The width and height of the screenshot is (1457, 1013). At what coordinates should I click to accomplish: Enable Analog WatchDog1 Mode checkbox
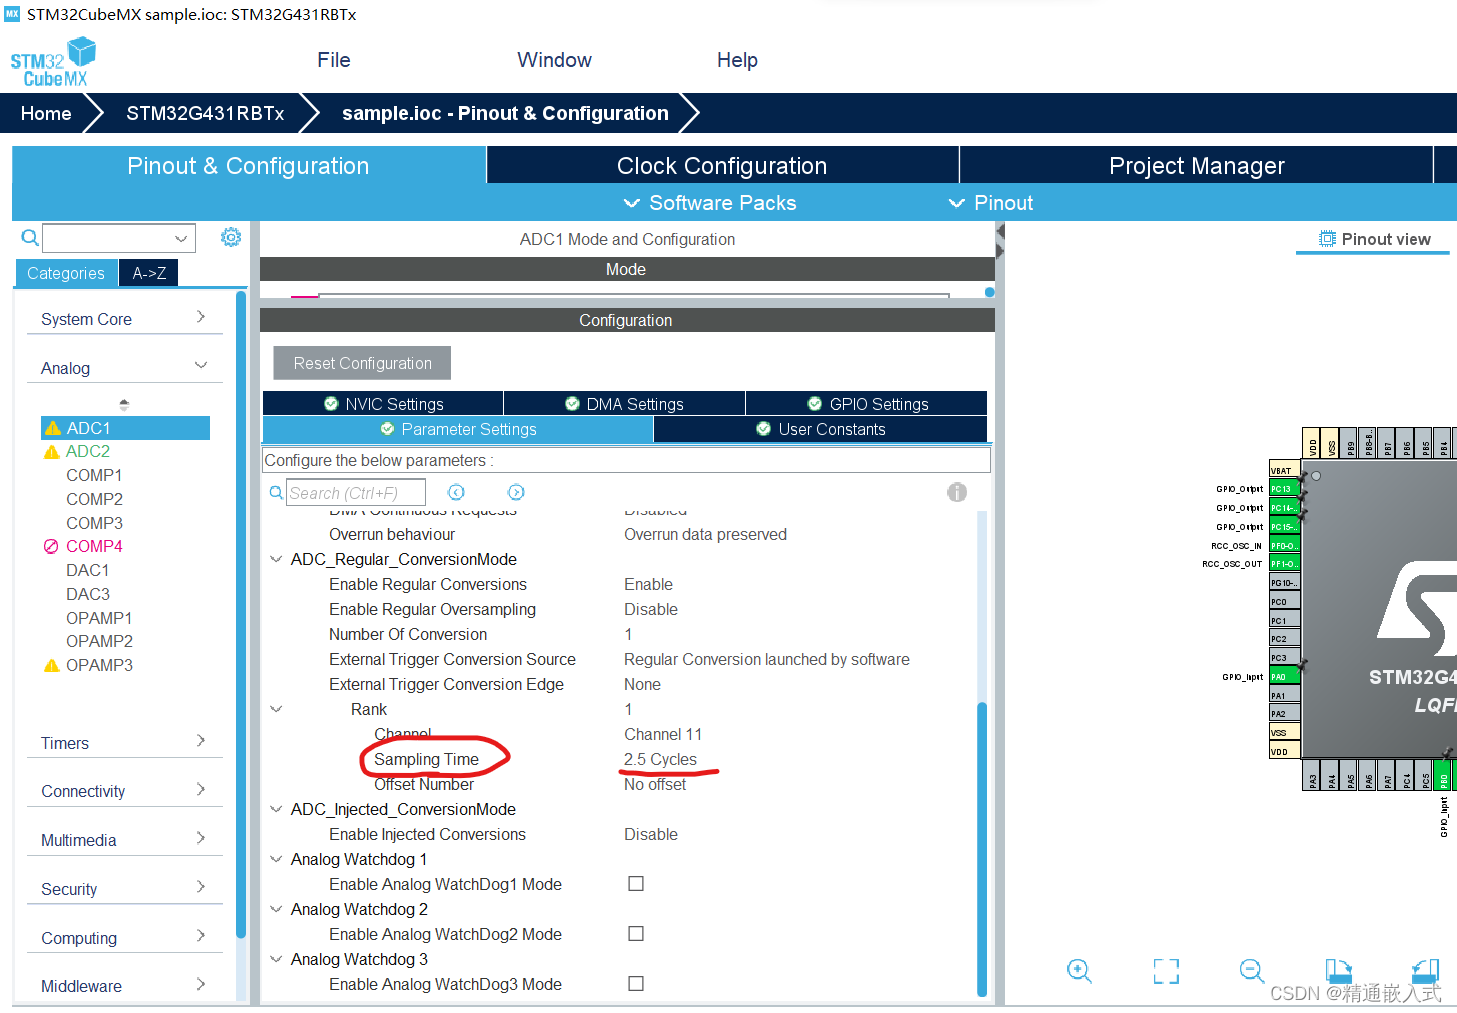point(636,884)
